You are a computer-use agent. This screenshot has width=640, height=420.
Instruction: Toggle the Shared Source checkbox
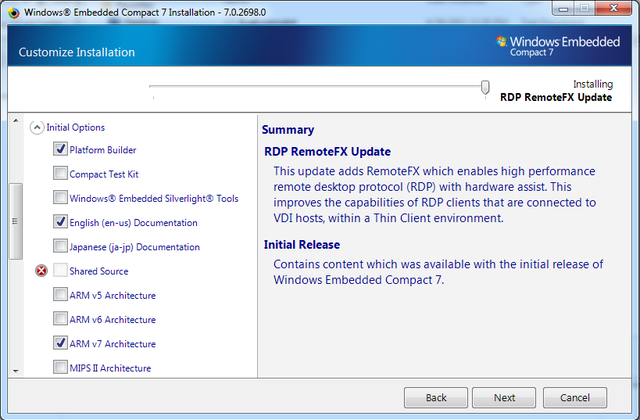click(60, 270)
